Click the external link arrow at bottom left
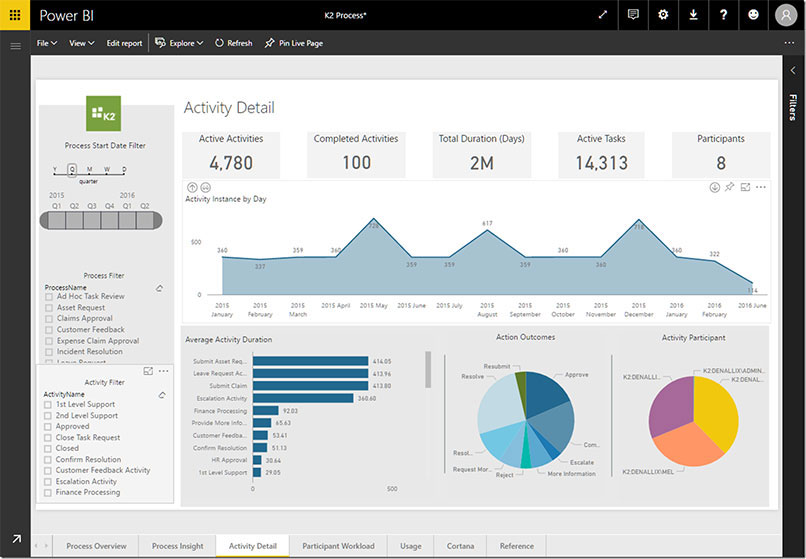Screen dimensions: 806x559 point(16,539)
